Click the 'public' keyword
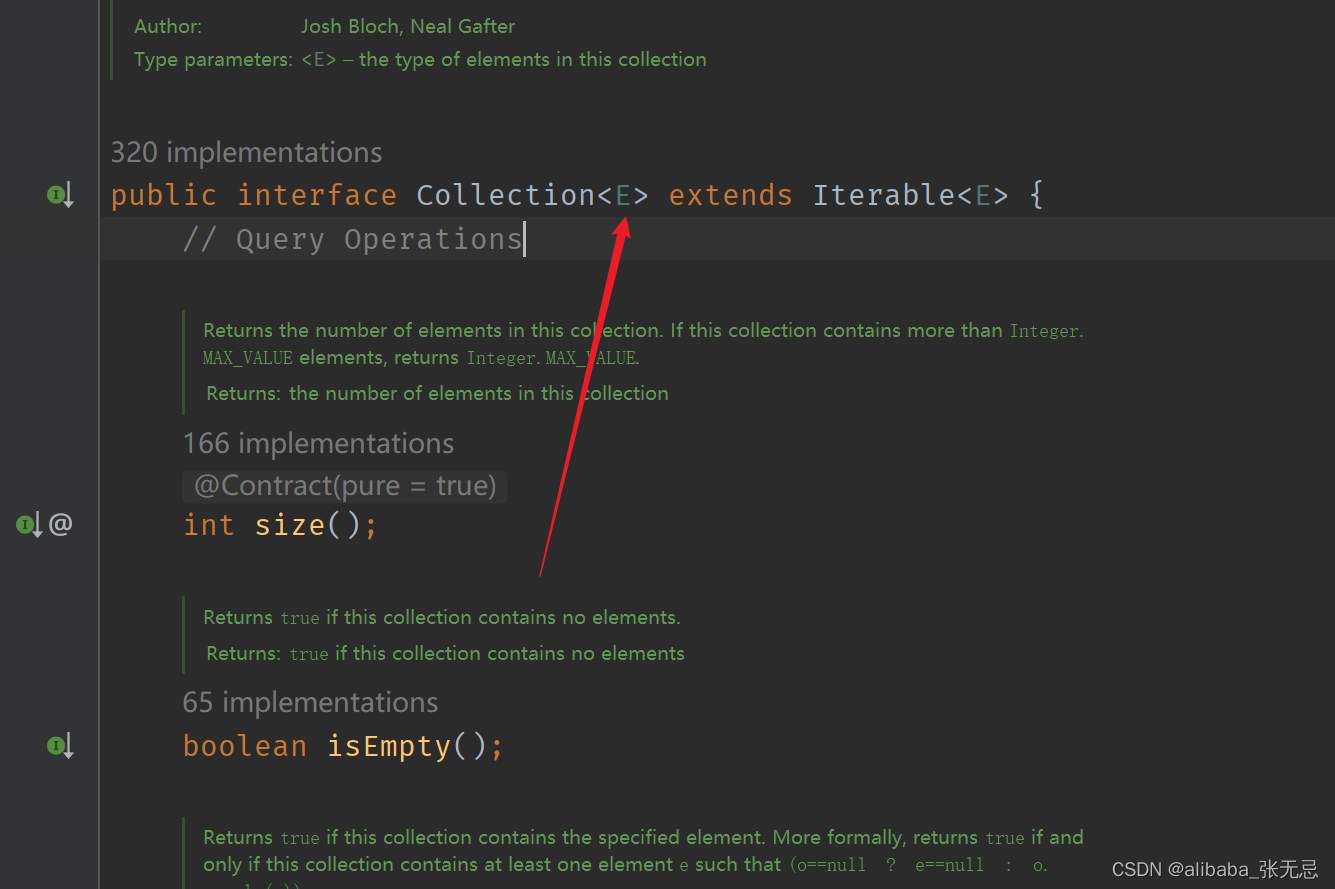The image size is (1335, 889). (163, 195)
